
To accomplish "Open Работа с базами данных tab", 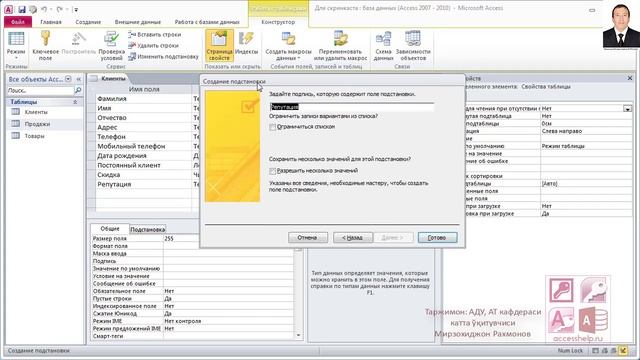I will 207,22.
